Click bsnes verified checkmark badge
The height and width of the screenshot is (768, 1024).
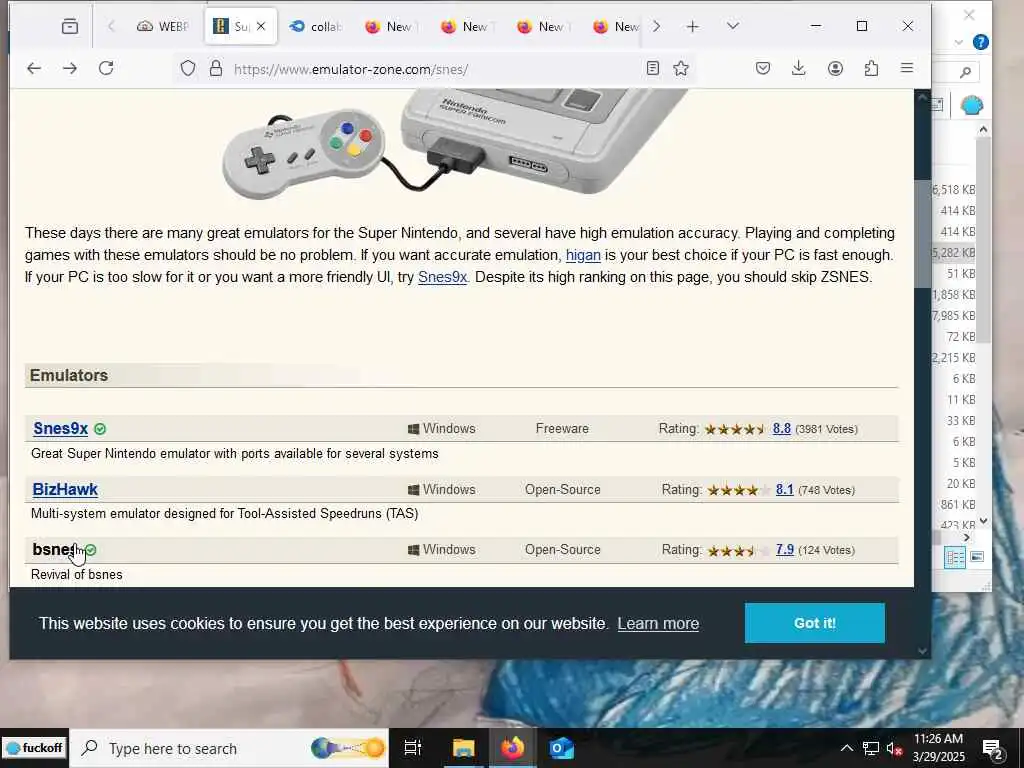[91, 551]
